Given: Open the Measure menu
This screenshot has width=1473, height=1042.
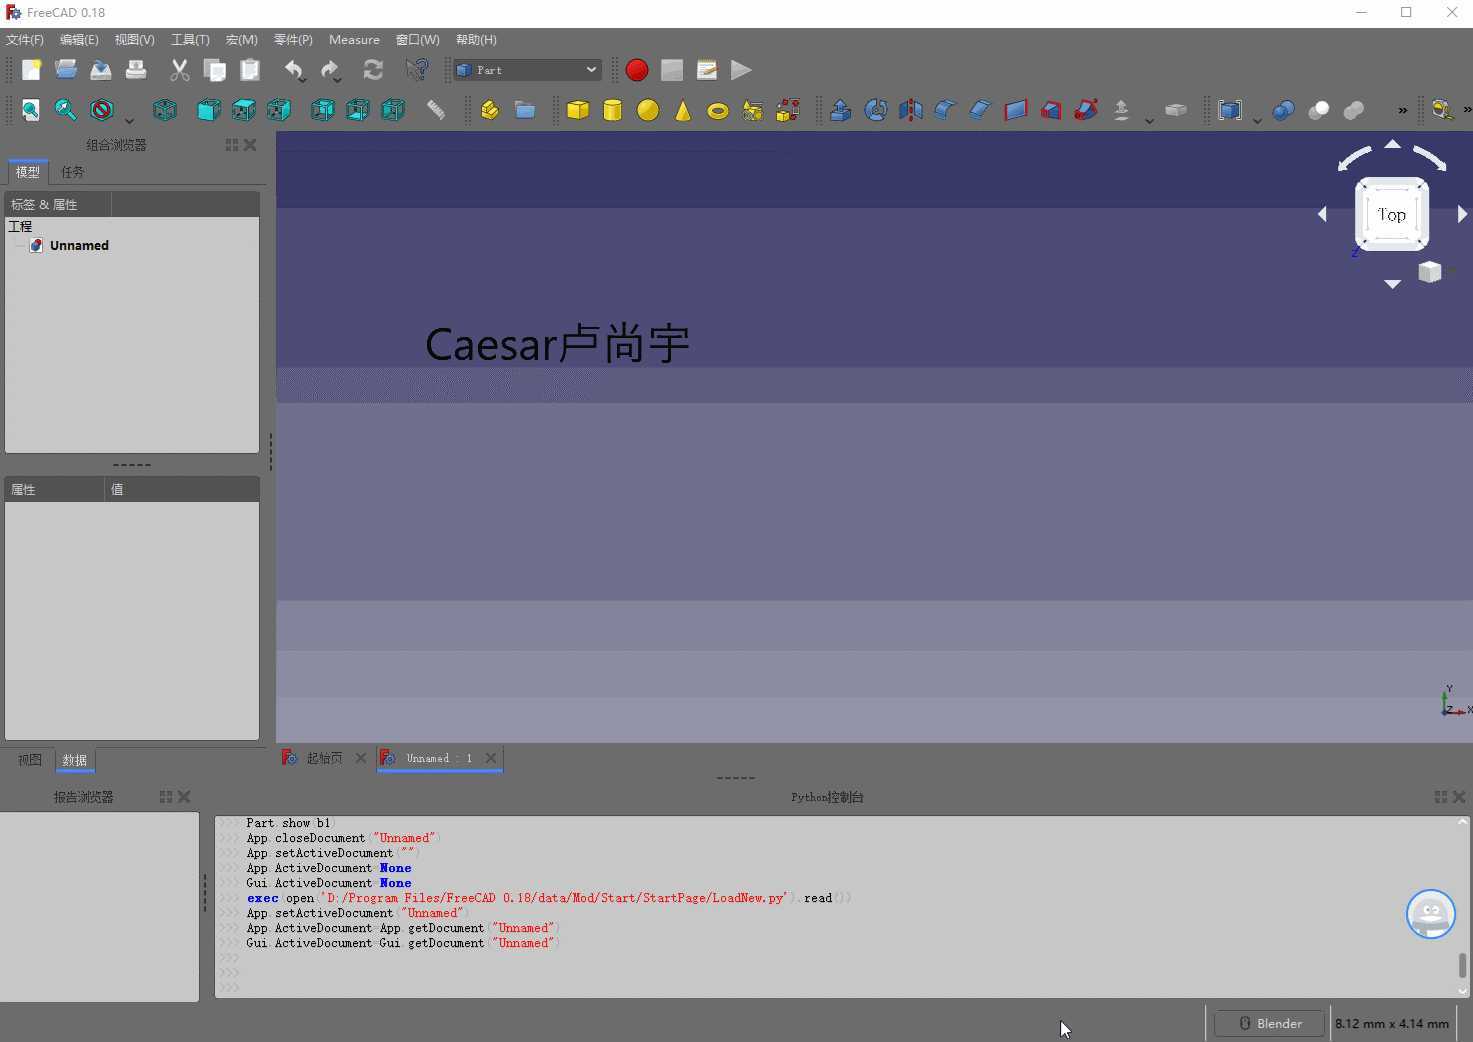Looking at the screenshot, I should pyautogui.click(x=354, y=40).
